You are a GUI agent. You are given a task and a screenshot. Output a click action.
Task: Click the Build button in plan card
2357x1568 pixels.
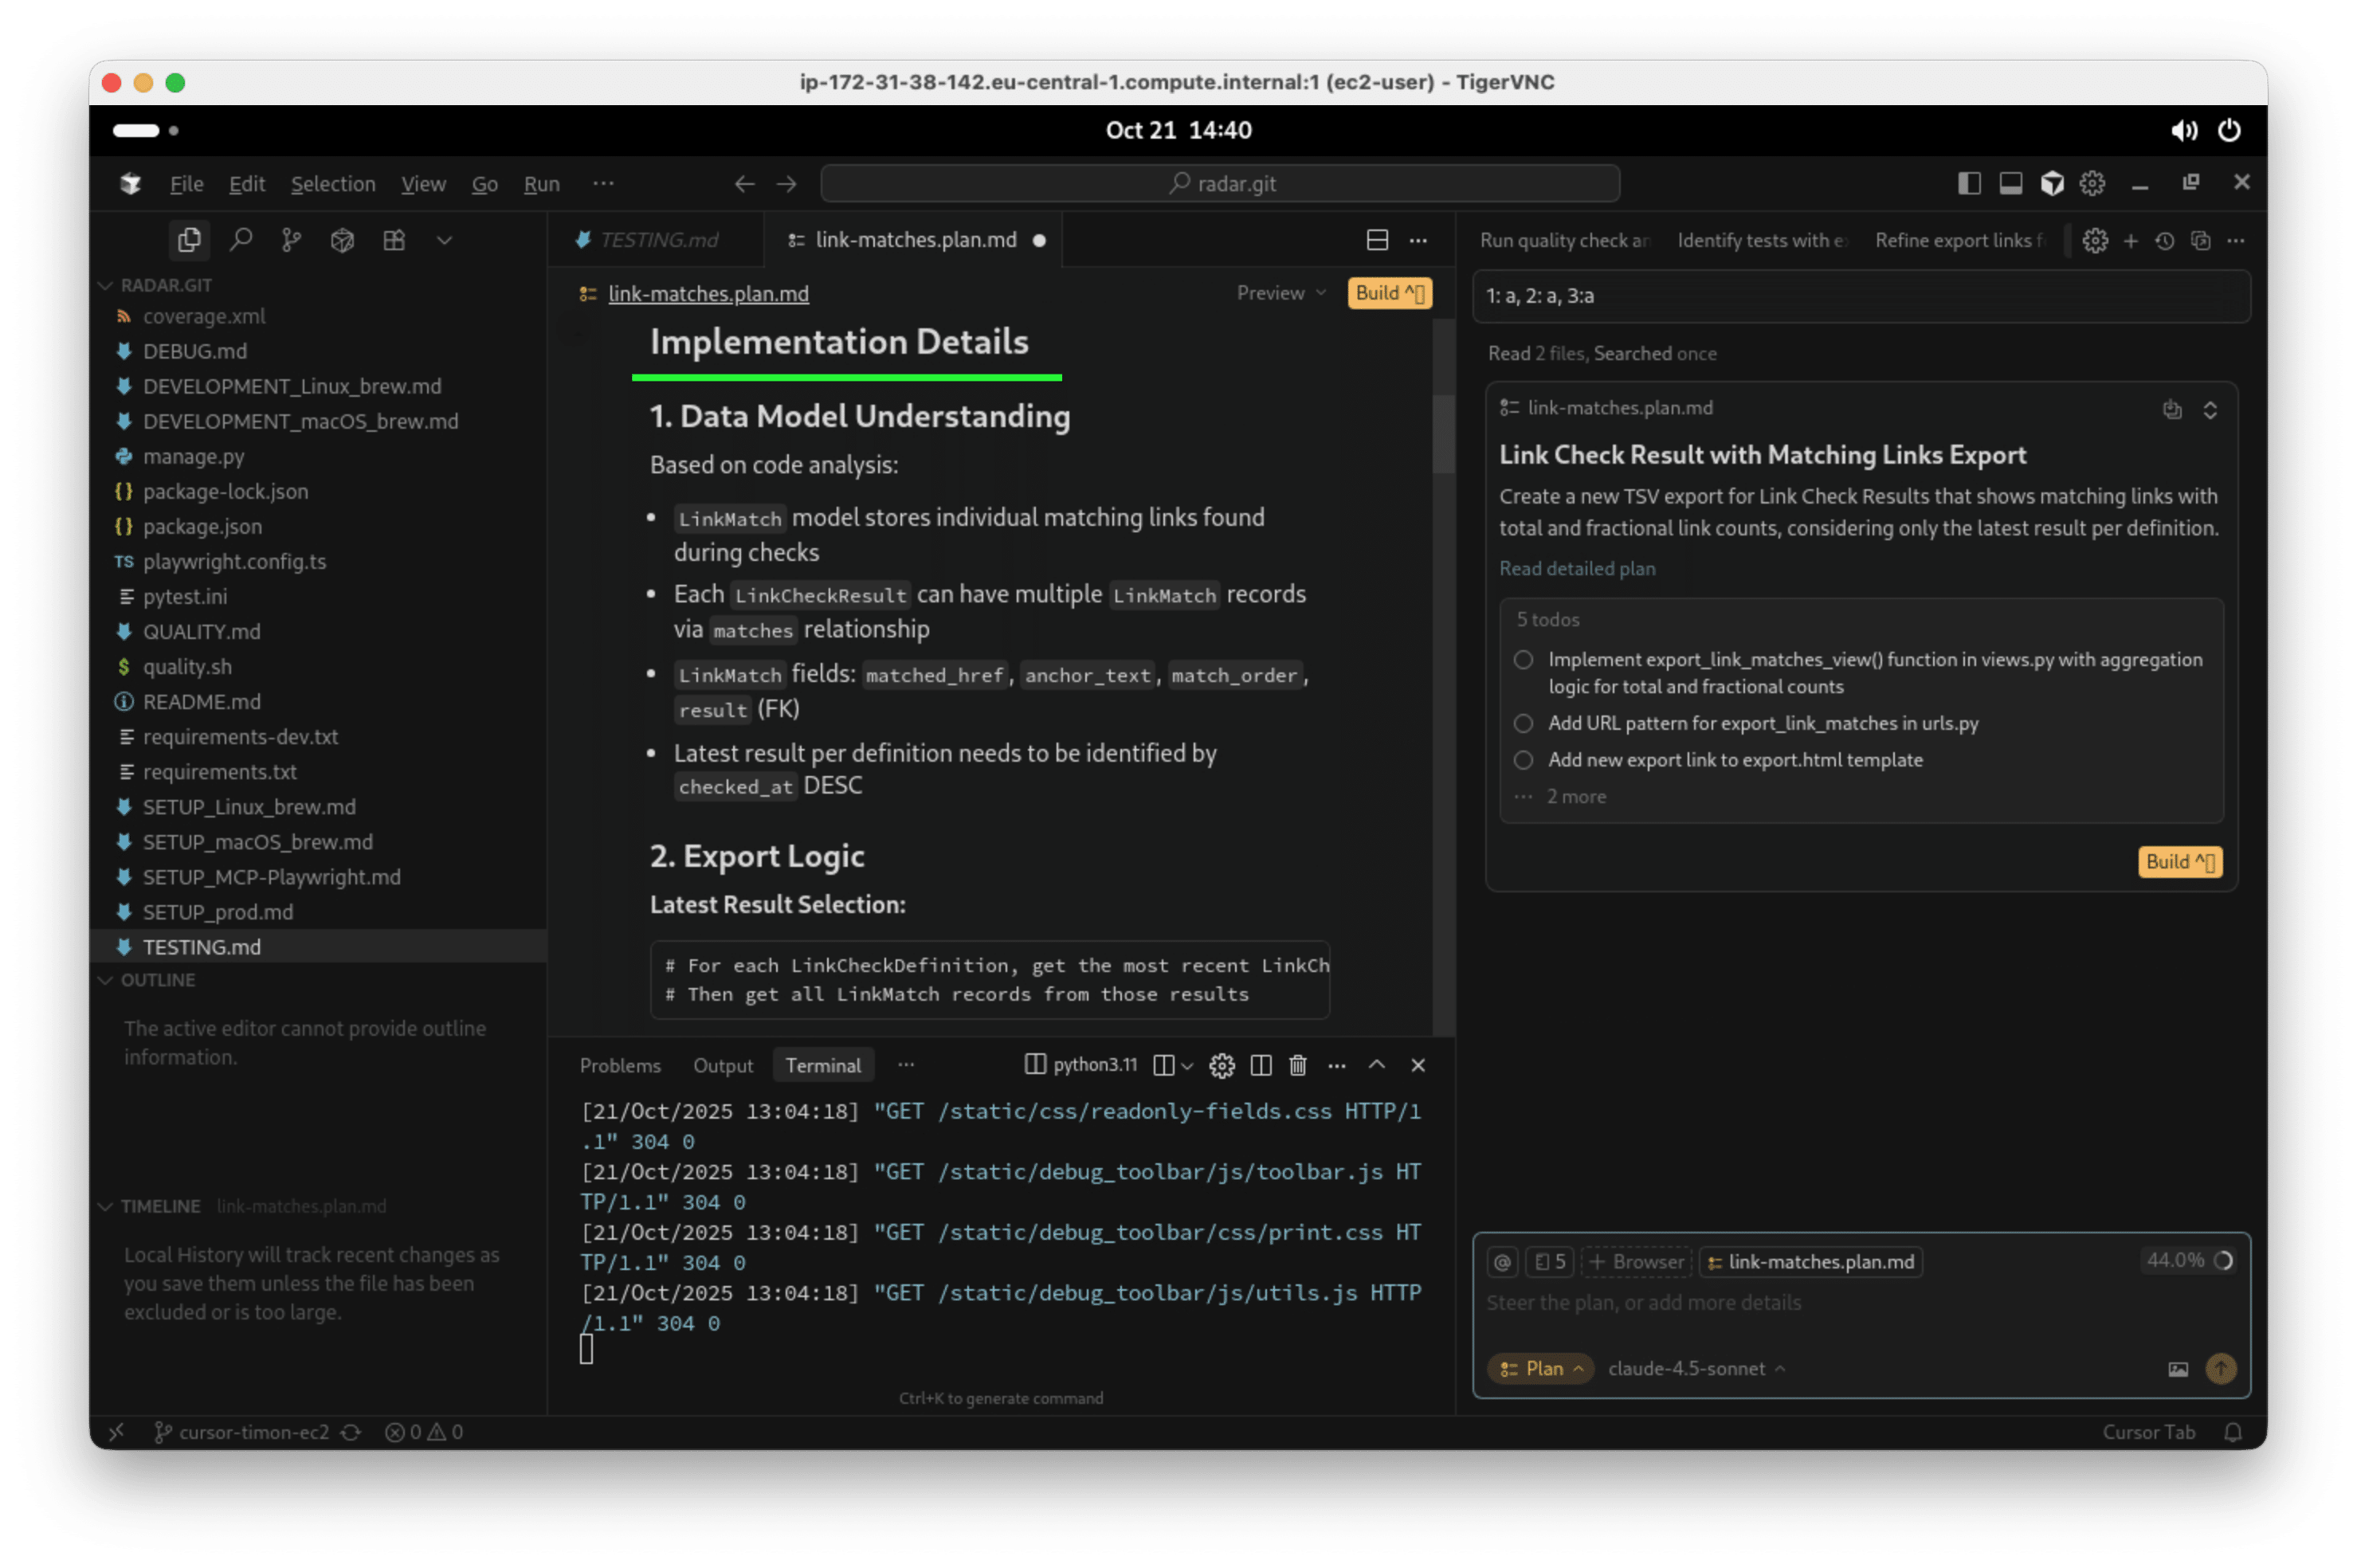point(2180,862)
